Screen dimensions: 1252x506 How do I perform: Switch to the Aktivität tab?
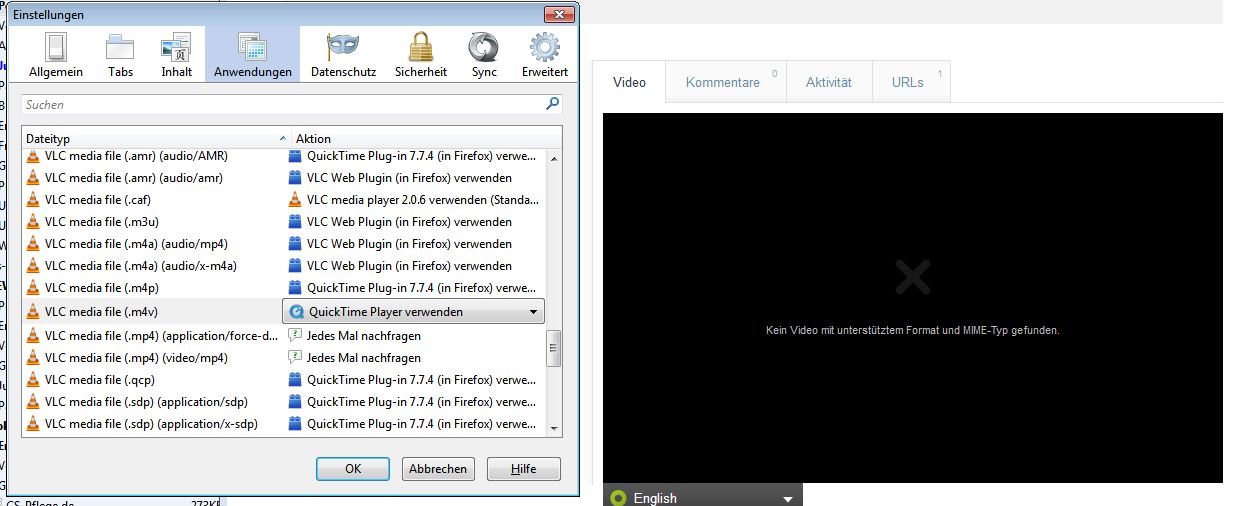(x=829, y=82)
